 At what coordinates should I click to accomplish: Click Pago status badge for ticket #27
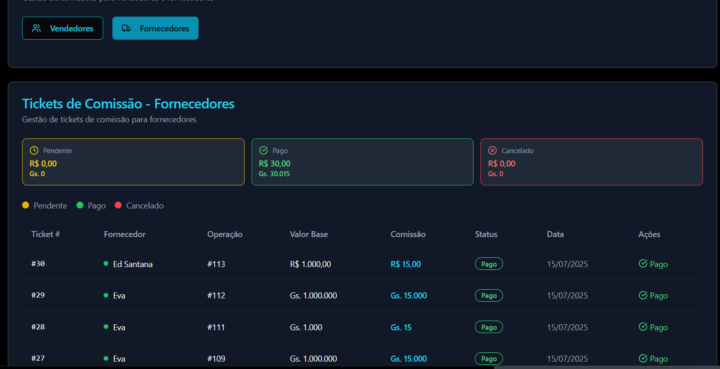(489, 358)
